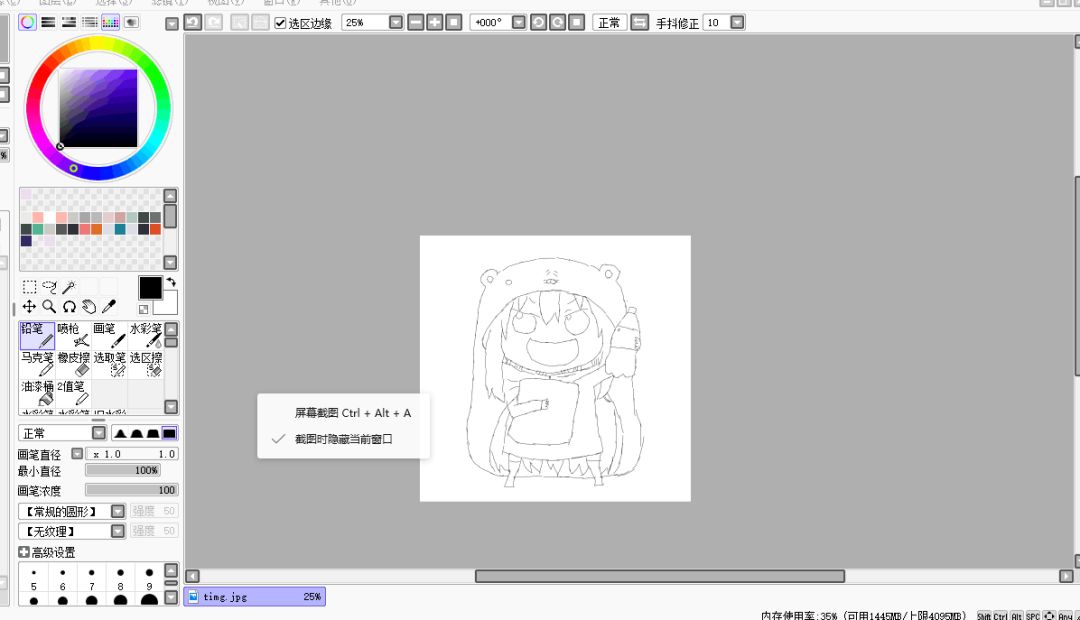Select the rotate view tool
Viewport: 1080px width, 620px height.
coord(69,307)
